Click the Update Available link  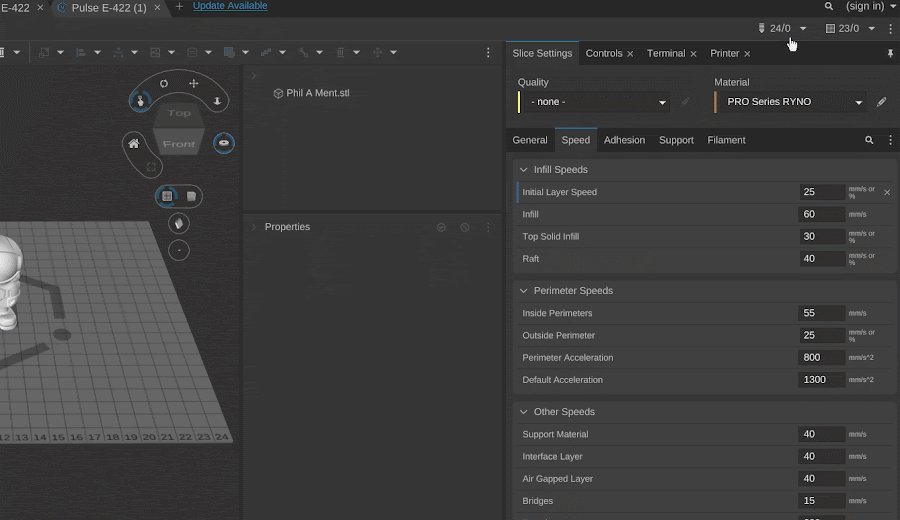point(230,6)
